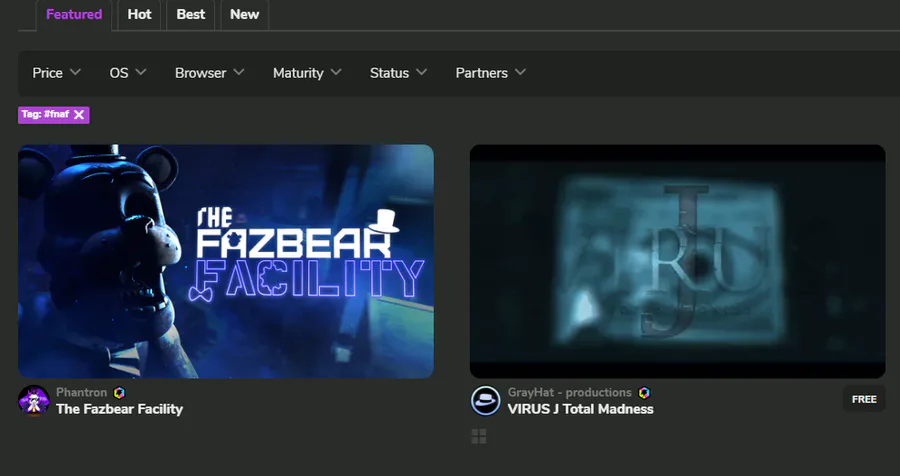Image resolution: width=900 pixels, height=476 pixels.
Task: Open the GrayHat - productions profile link
Action: [569, 393]
